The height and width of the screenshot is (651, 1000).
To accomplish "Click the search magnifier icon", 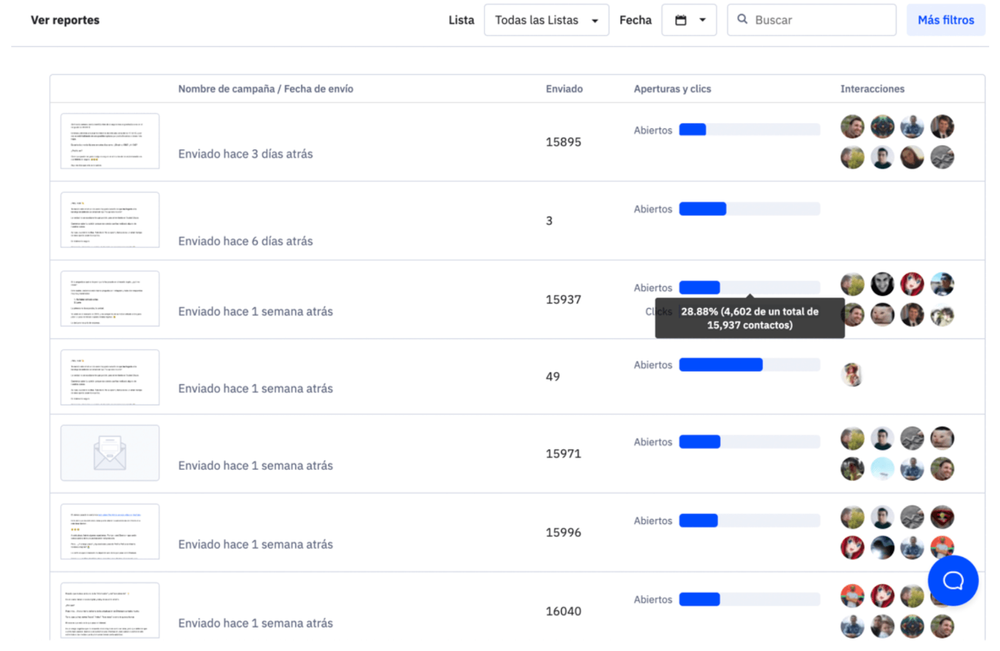I will 742,20.
